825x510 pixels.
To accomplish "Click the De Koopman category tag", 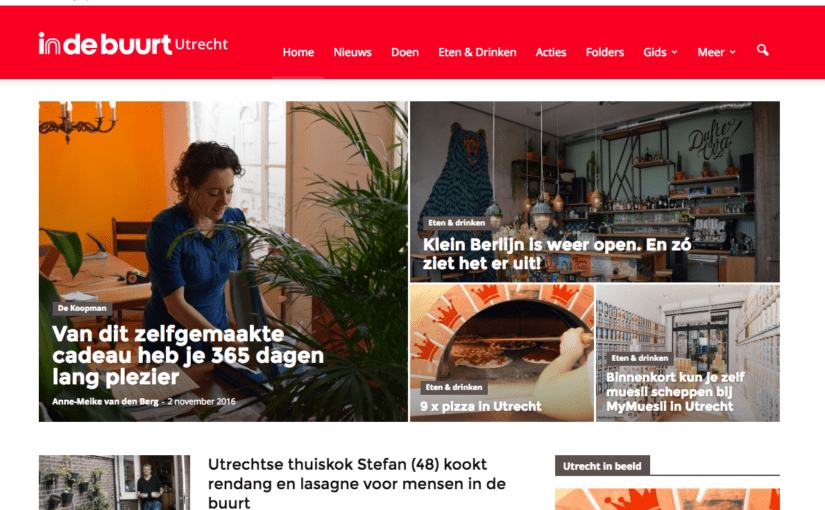I will 82,308.
